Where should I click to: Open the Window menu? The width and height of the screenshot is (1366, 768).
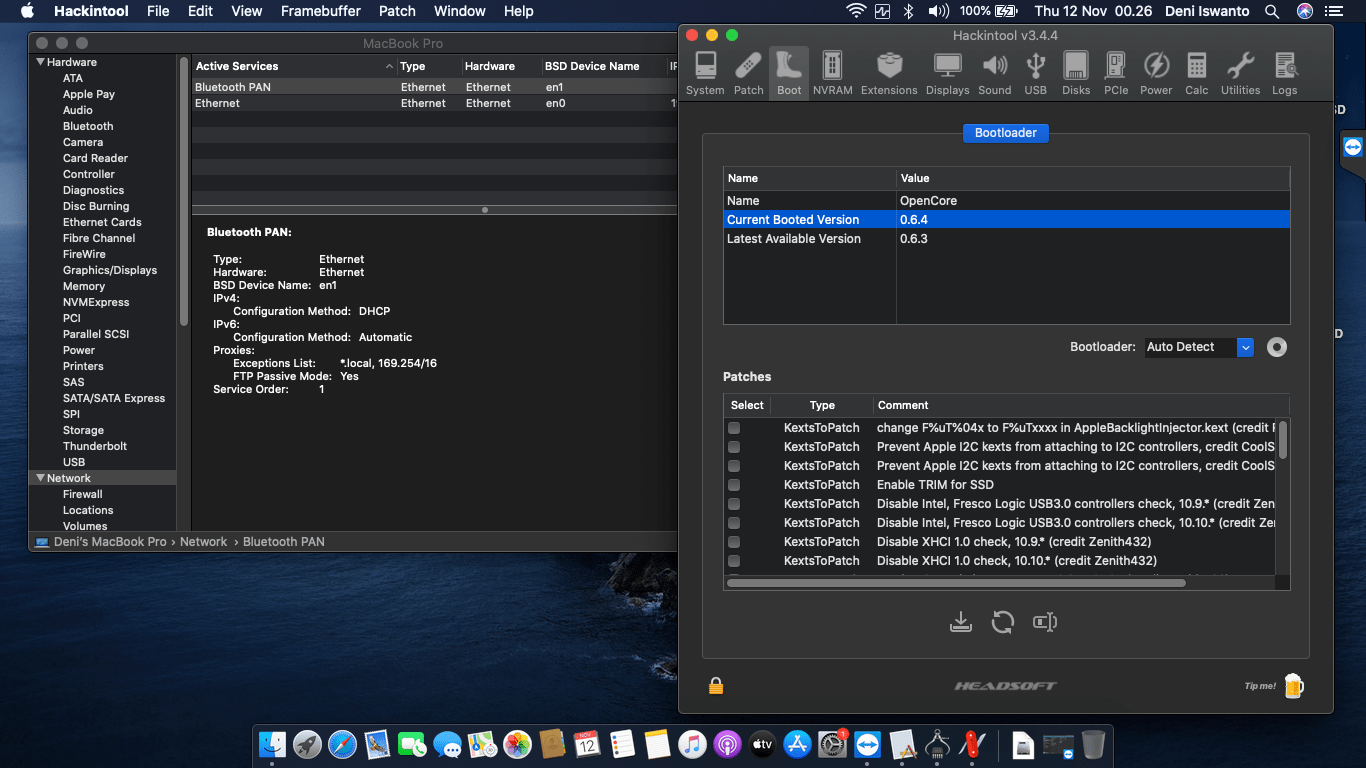click(460, 11)
